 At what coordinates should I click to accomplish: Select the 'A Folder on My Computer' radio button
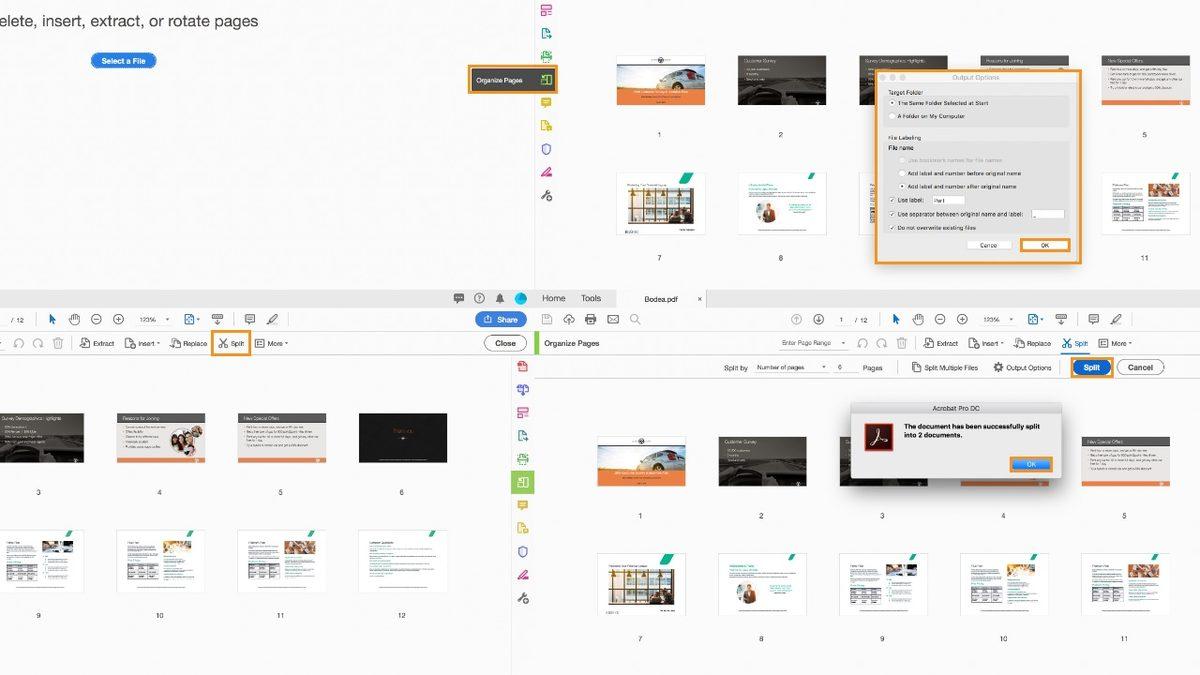893,116
